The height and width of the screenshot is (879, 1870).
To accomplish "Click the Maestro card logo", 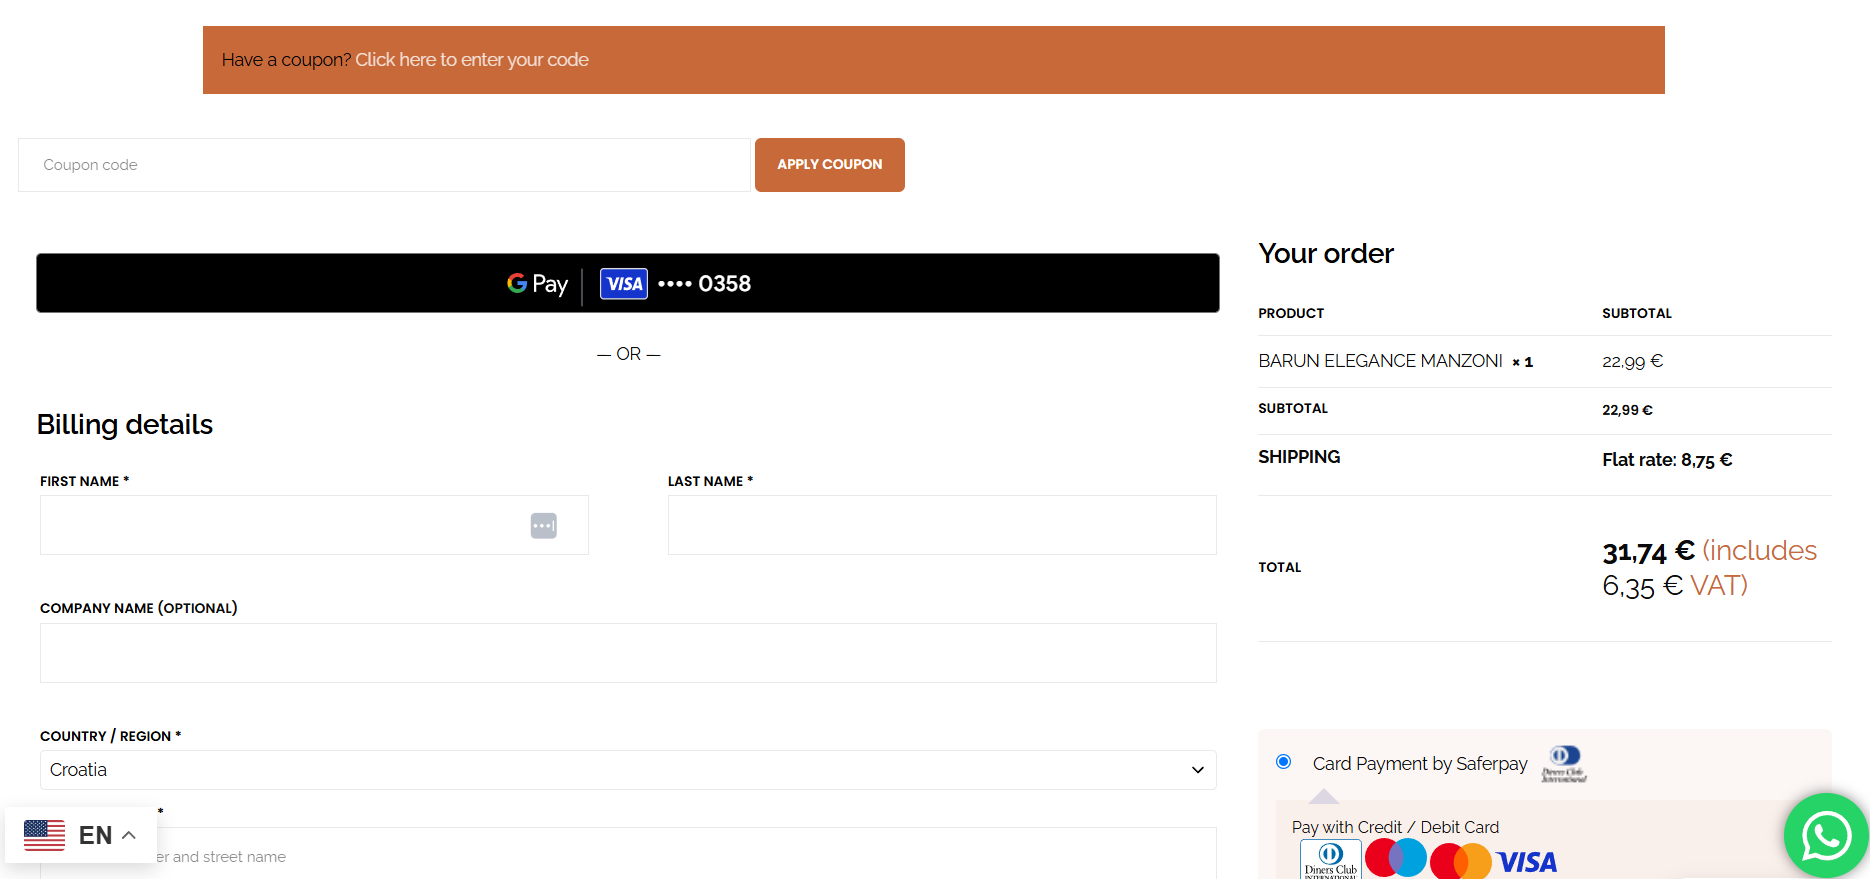I will [x=1395, y=858].
